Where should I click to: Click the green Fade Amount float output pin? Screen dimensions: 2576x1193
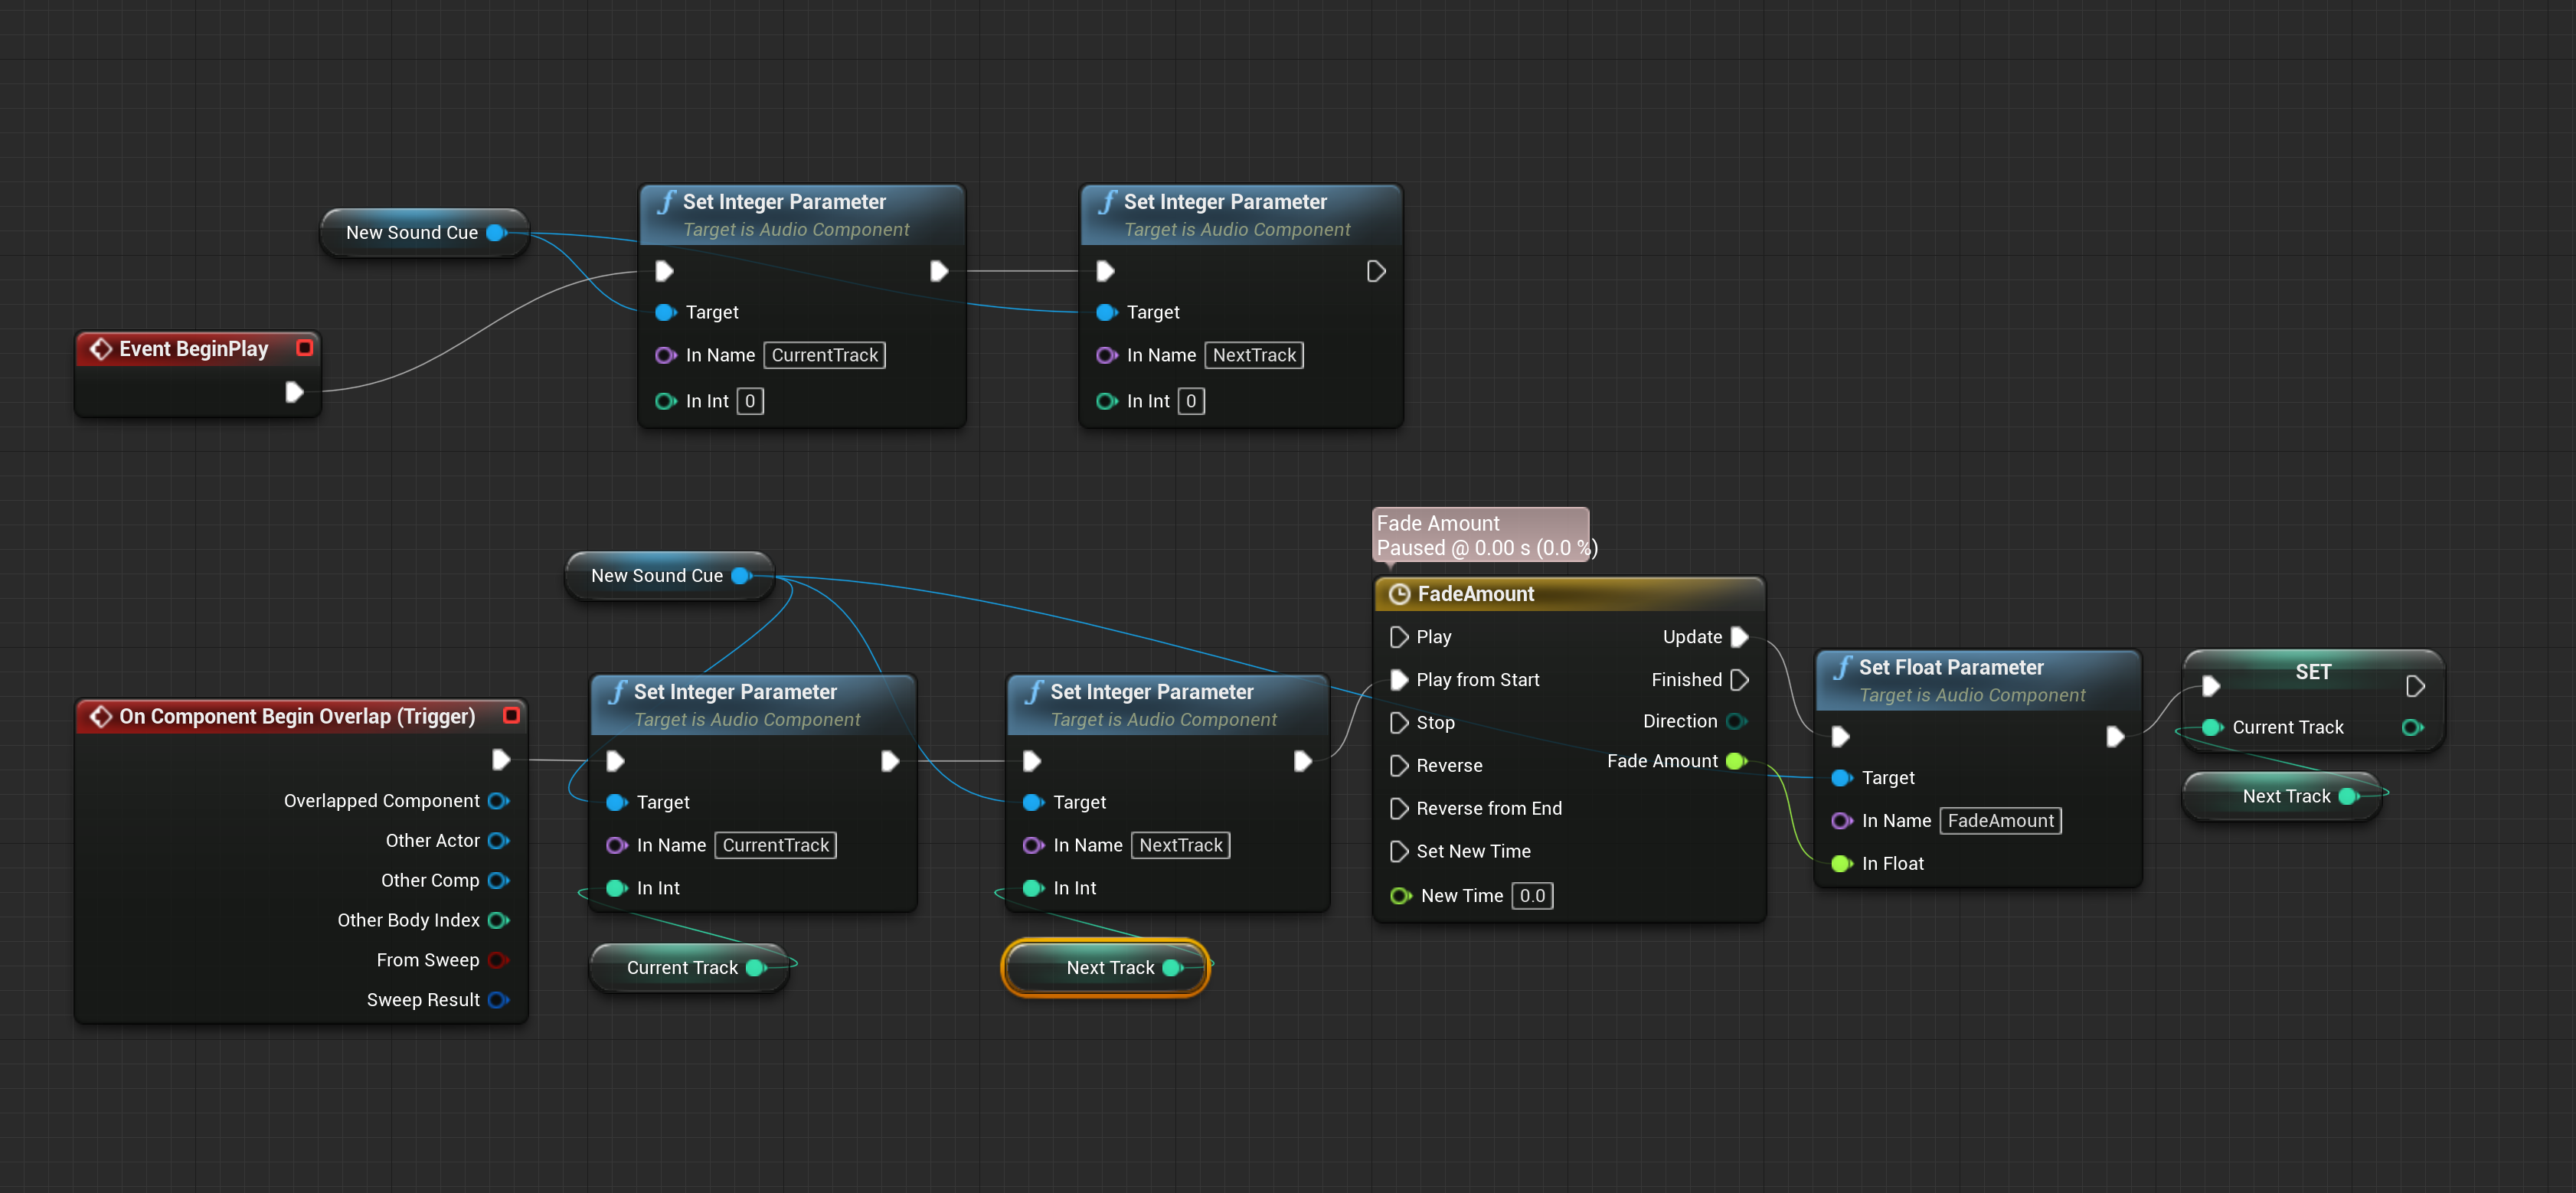[x=1736, y=761]
